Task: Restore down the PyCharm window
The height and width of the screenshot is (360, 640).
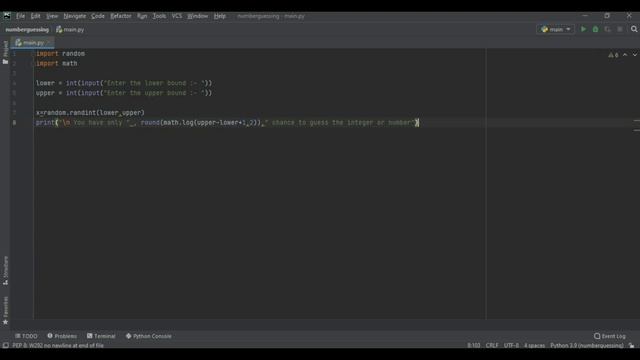Action: pos(607,16)
